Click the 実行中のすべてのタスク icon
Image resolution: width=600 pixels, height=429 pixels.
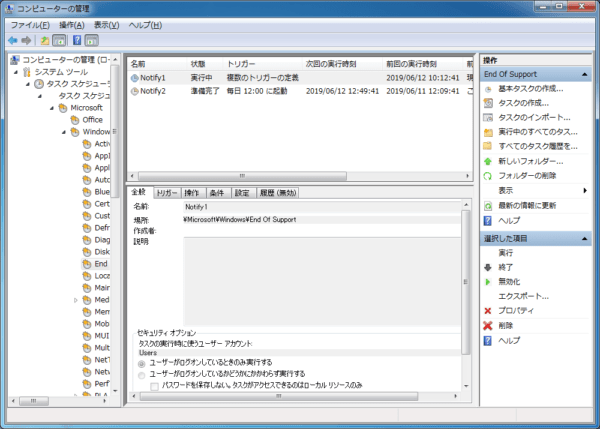click(488, 132)
